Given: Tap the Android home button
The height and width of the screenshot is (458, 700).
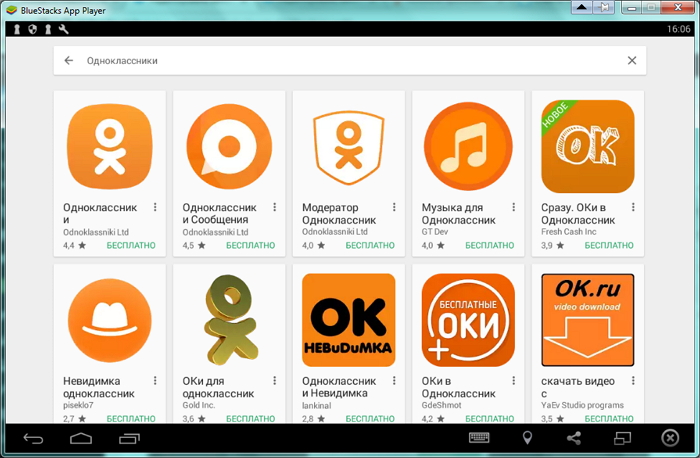Looking at the screenshot, I should click(81, 439).
